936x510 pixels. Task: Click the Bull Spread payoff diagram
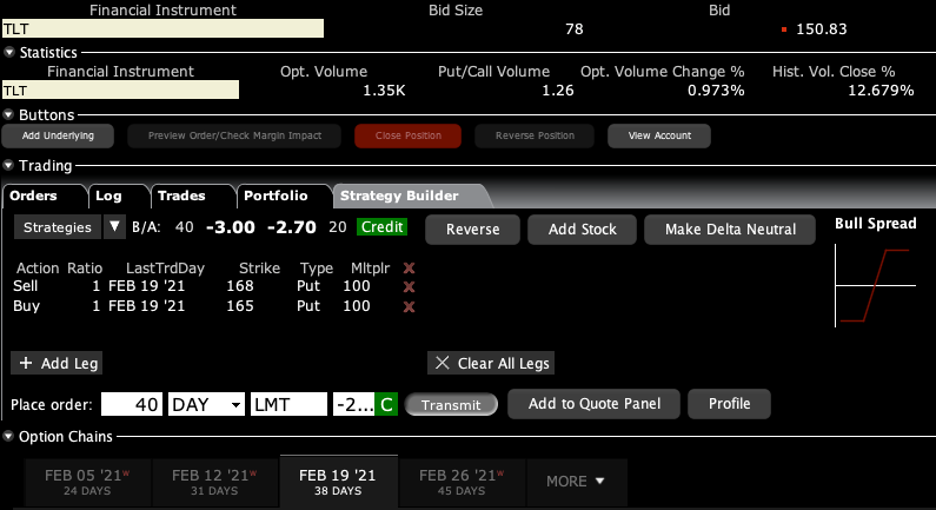(875, 286)
